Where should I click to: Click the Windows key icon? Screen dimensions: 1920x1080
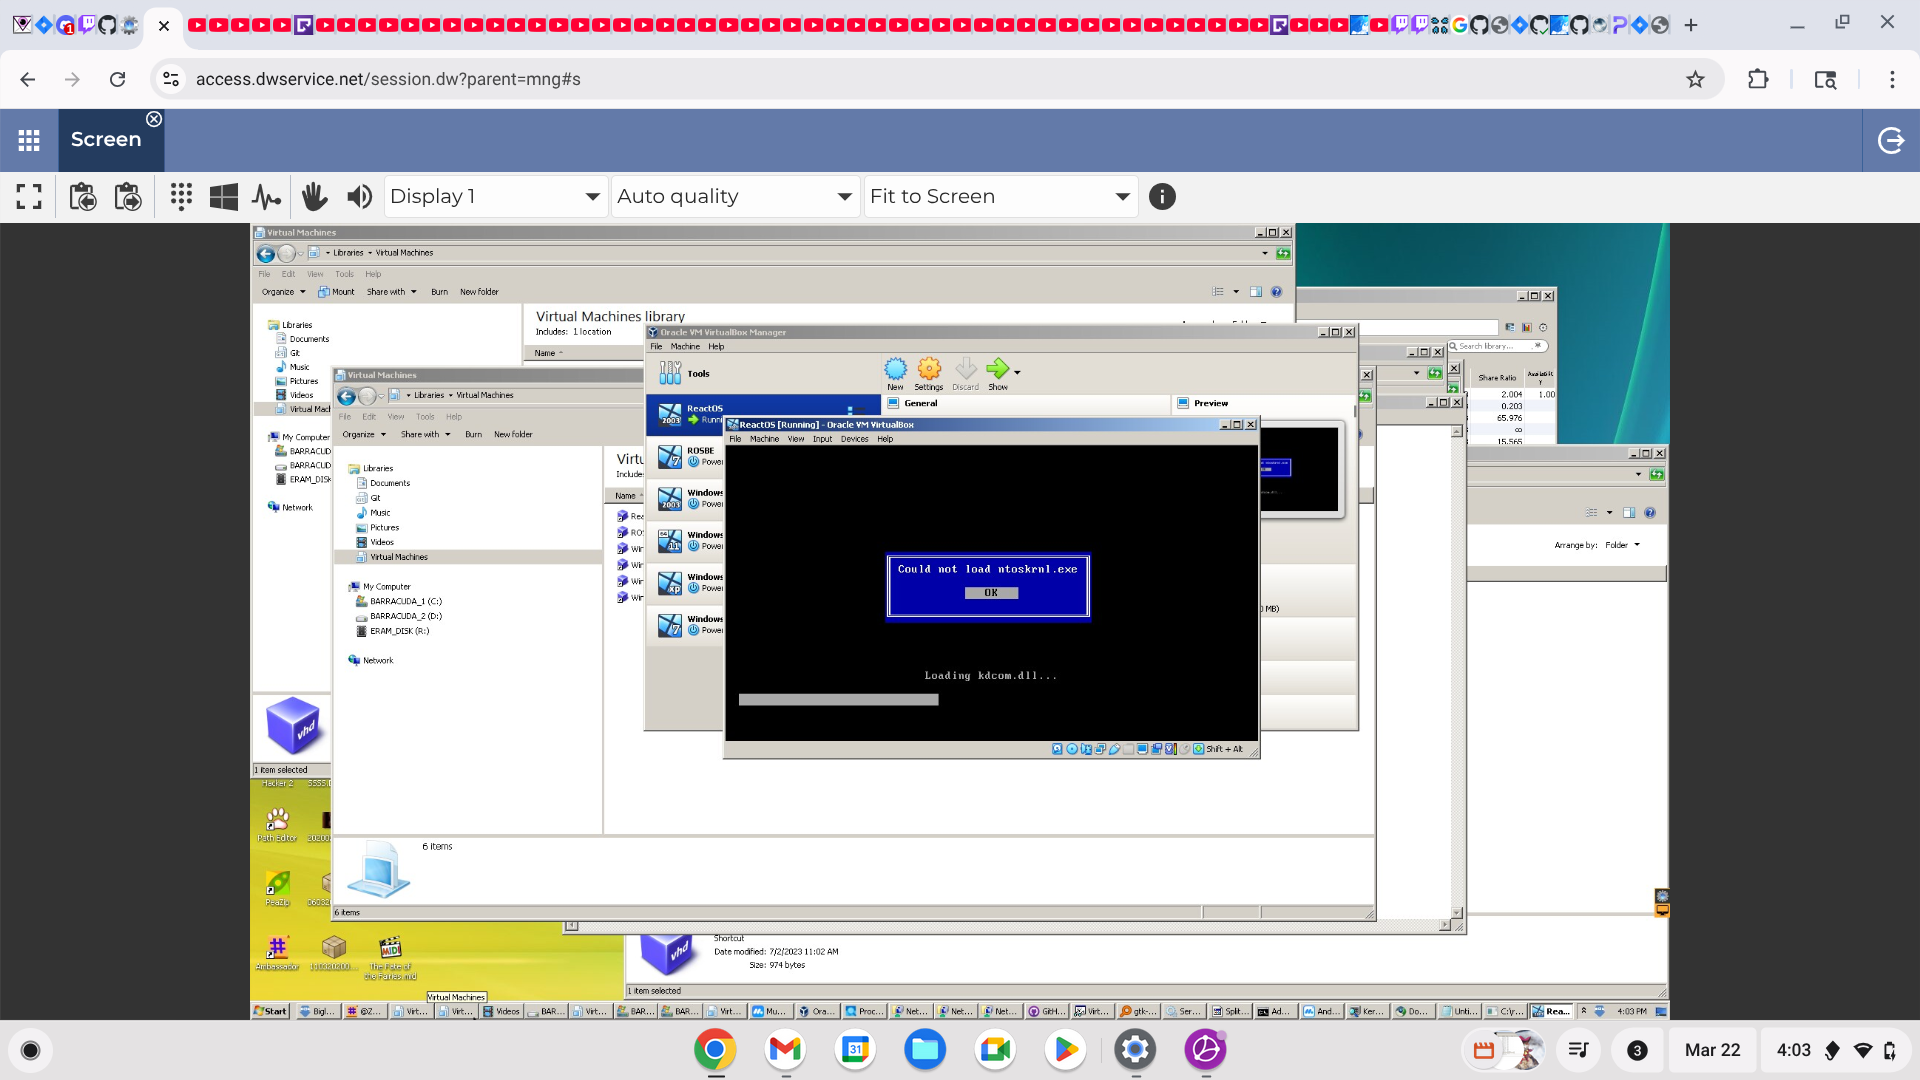click(223, 197)
